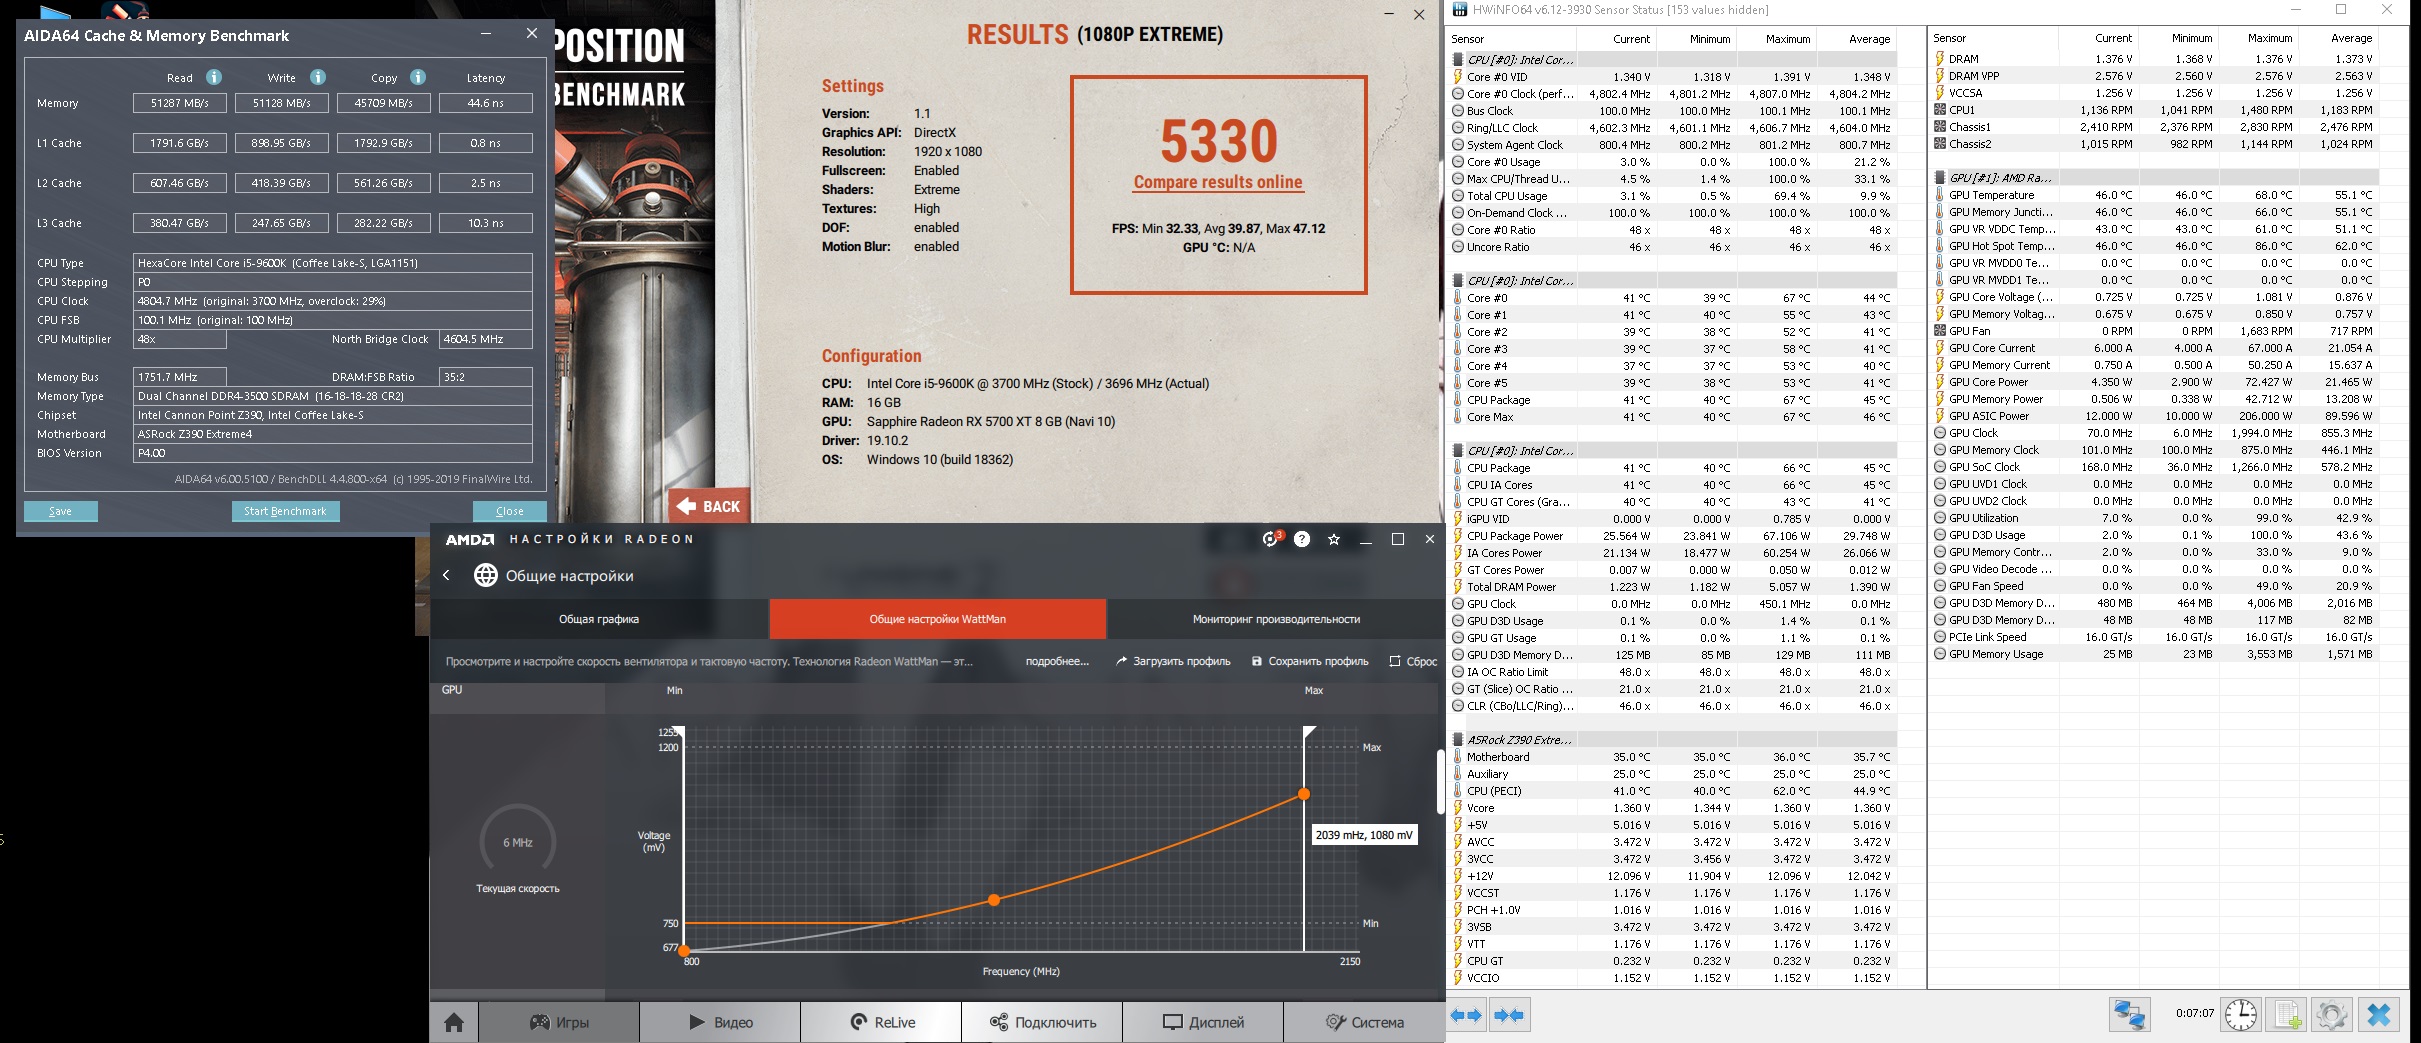Click the info icon next to Write in AIDA64
2421x1043 pixels.
(x=318, y=77)
